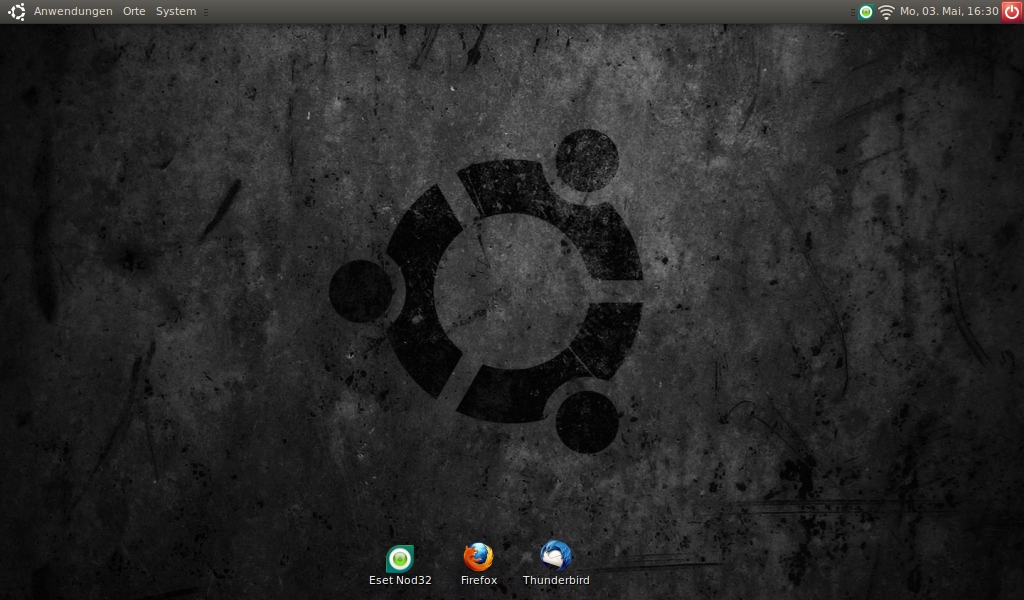The height and width of the screenshot is (600, 1024).
Task: Launch Eset Nod32 desktop icon
Action: (400, 559)
